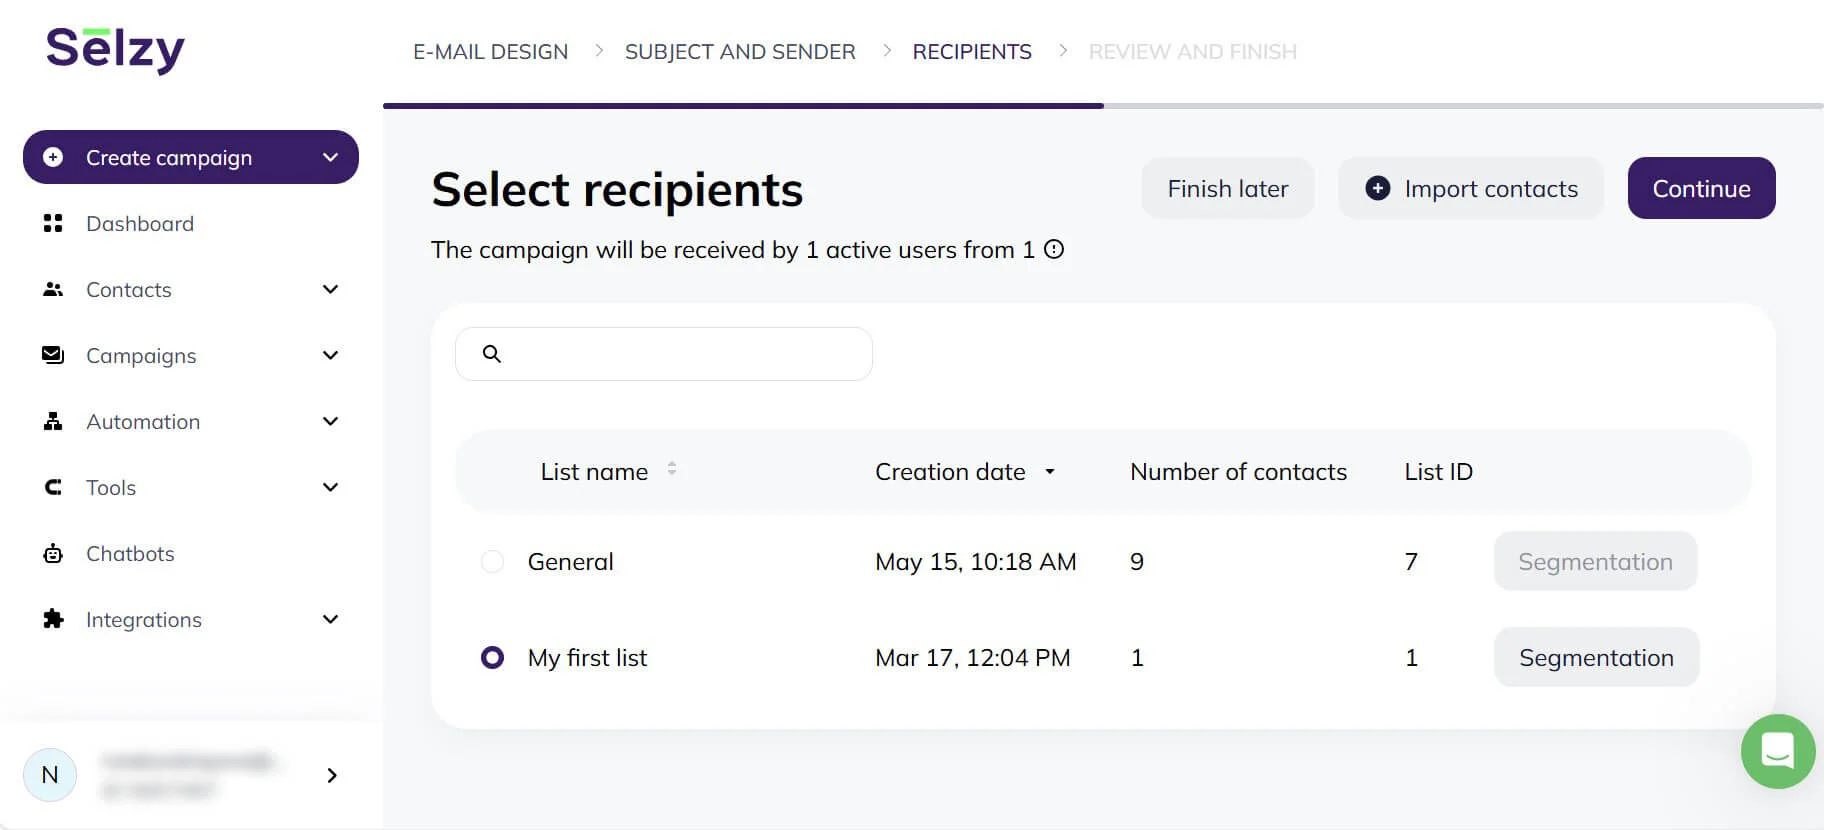Image resolution: width=1824 pixels, height=830 pixels.
Task: Click the info icon beside active users text
Action: [1054, 249]
